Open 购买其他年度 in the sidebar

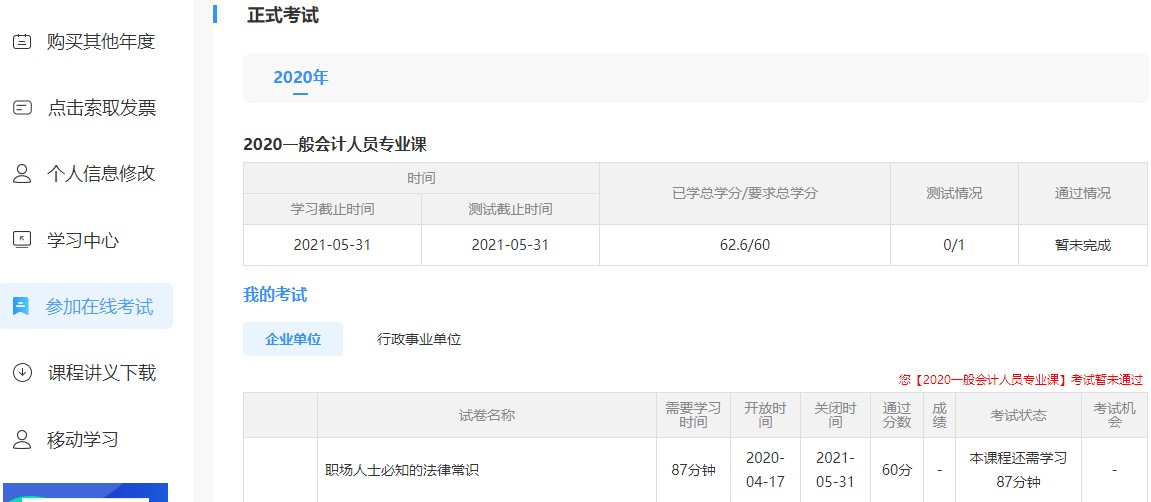pos(101,42)
